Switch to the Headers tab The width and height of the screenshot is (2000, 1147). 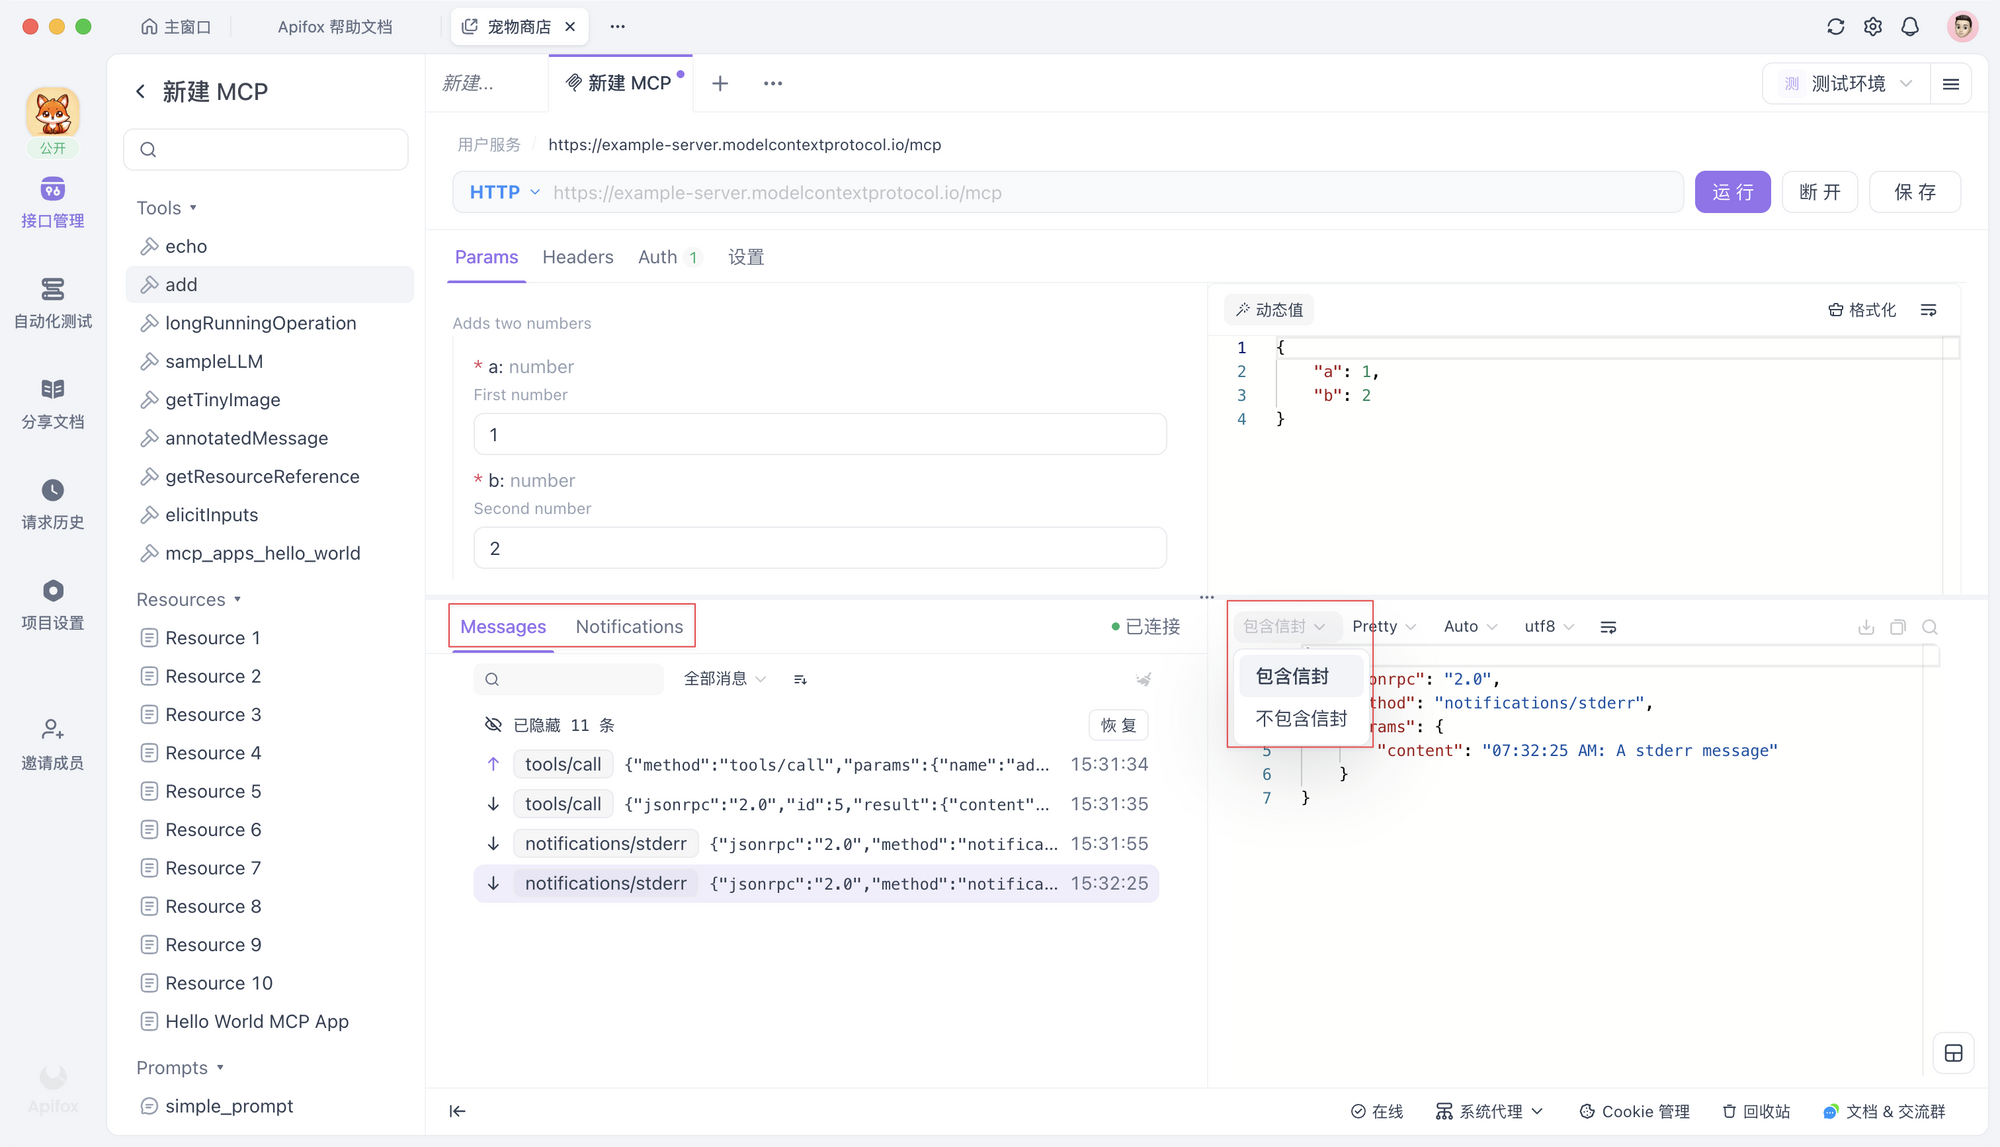point(577,257)
